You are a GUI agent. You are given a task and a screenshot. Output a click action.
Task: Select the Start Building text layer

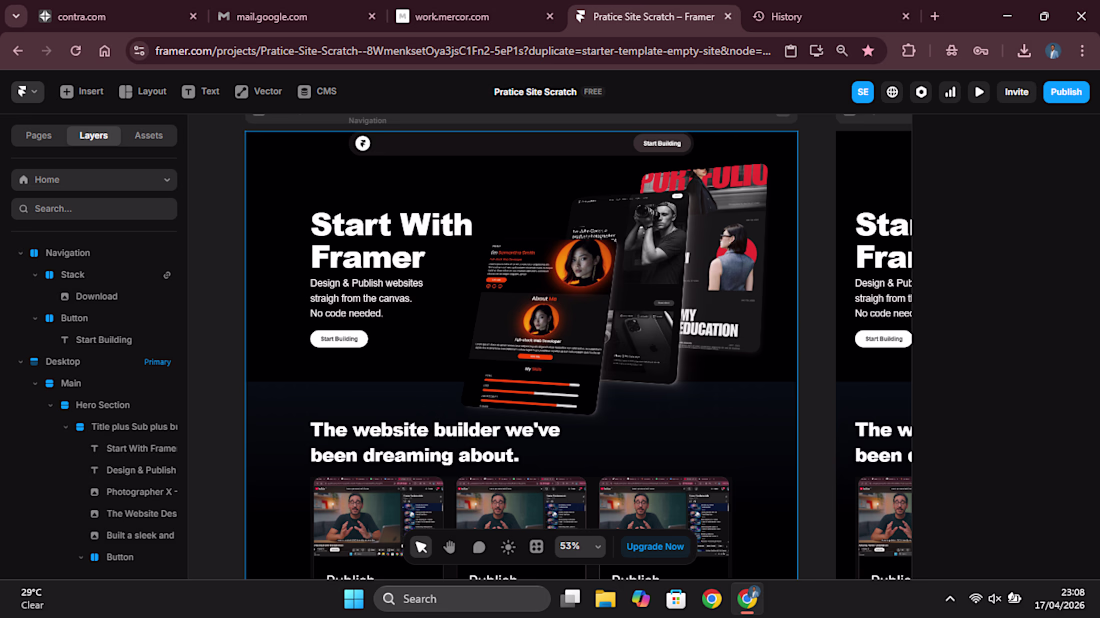103,340
